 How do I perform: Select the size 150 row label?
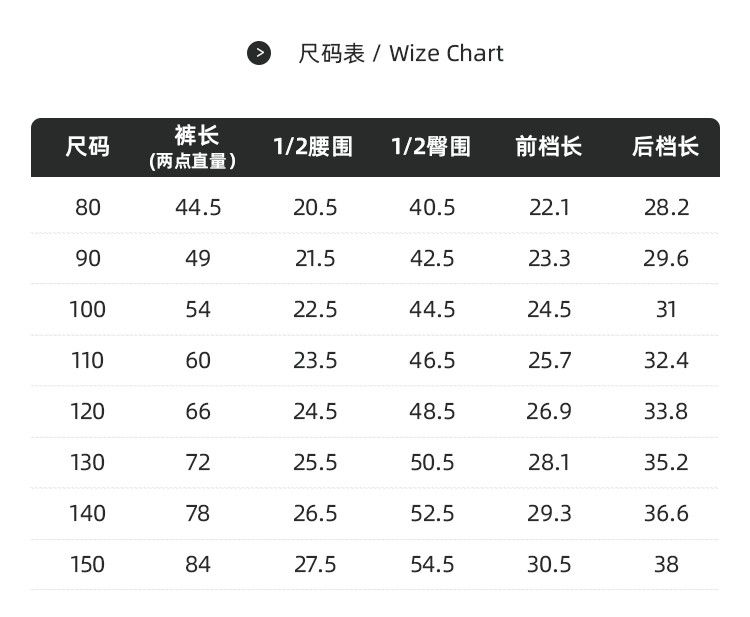coord(88,564)
